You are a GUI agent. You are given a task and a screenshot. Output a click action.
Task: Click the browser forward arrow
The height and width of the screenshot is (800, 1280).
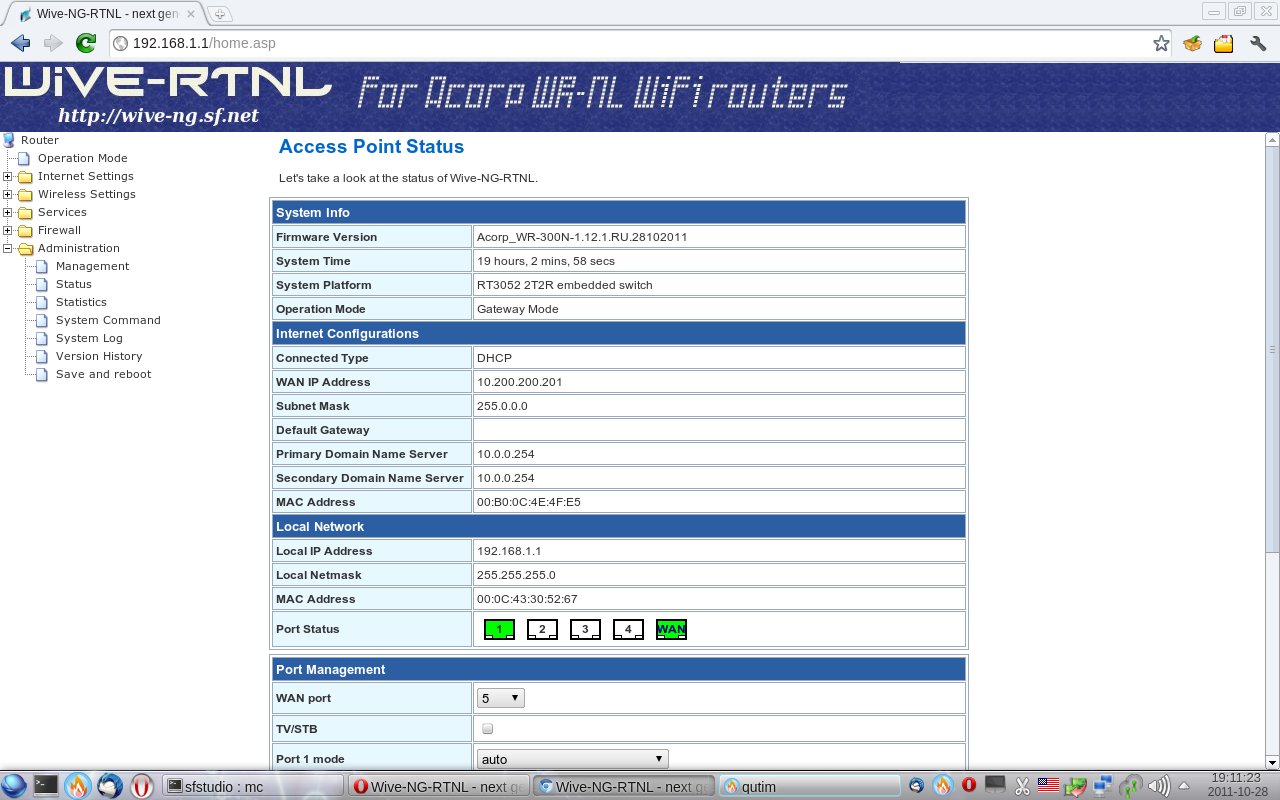coord(53,43)
